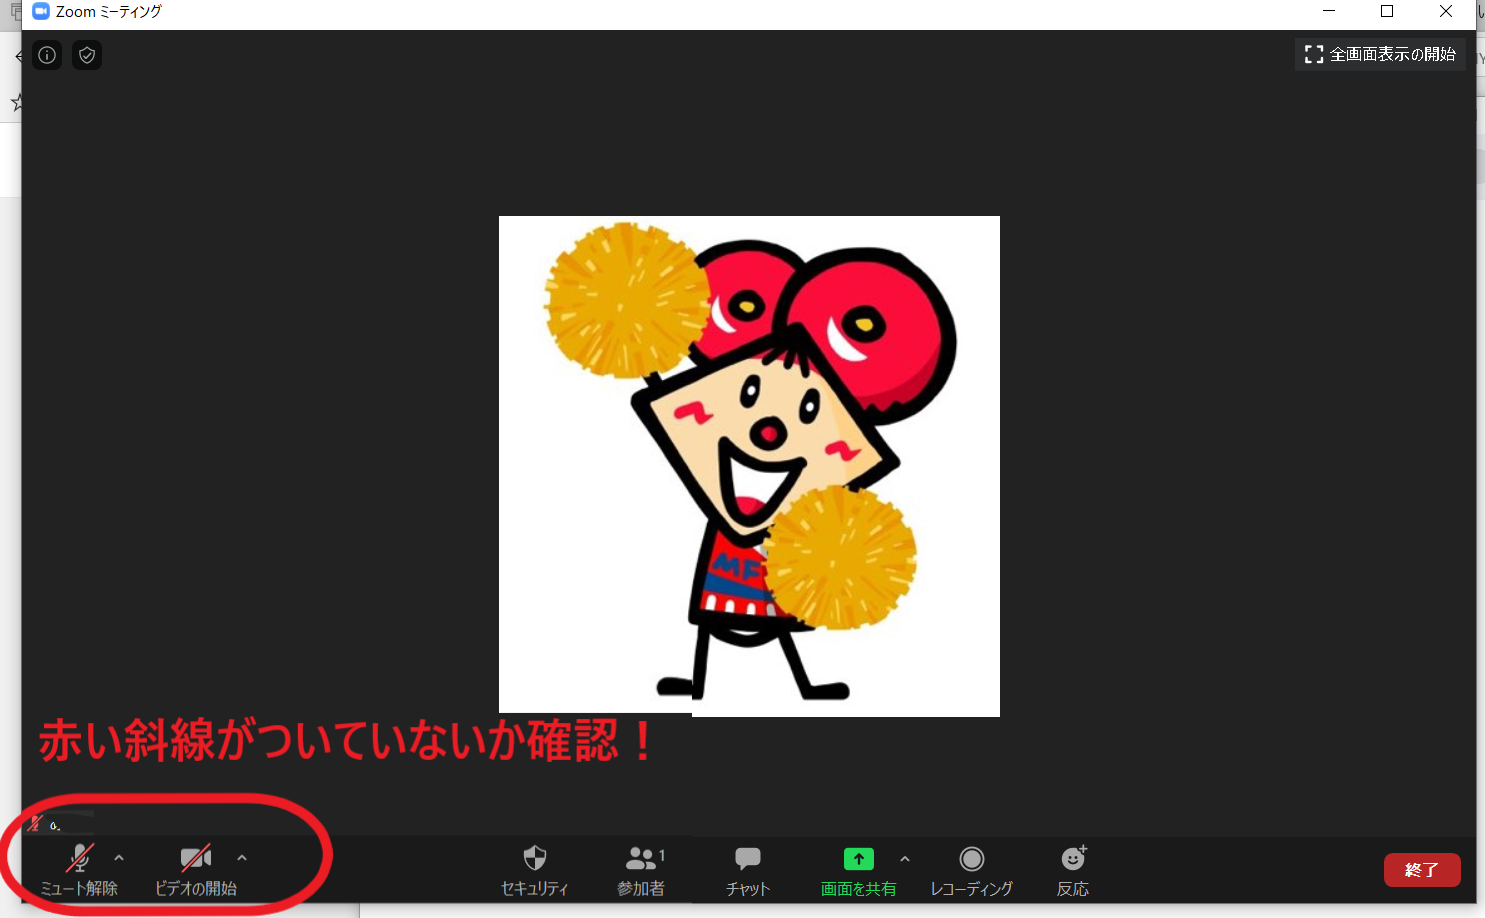The image size is (1485, 918).
Task: Maximize the Zoom ミーティング window
Action: (x=1387, y=11)
